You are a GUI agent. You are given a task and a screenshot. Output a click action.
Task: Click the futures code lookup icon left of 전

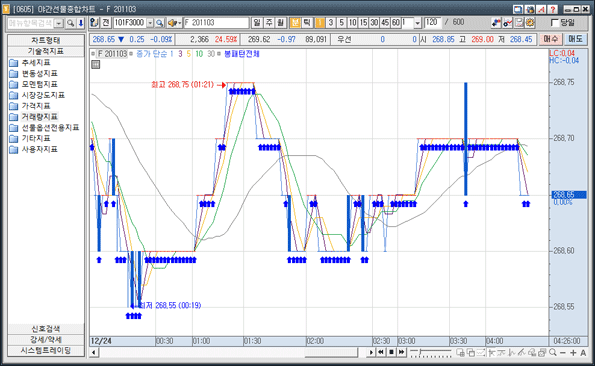94,23
